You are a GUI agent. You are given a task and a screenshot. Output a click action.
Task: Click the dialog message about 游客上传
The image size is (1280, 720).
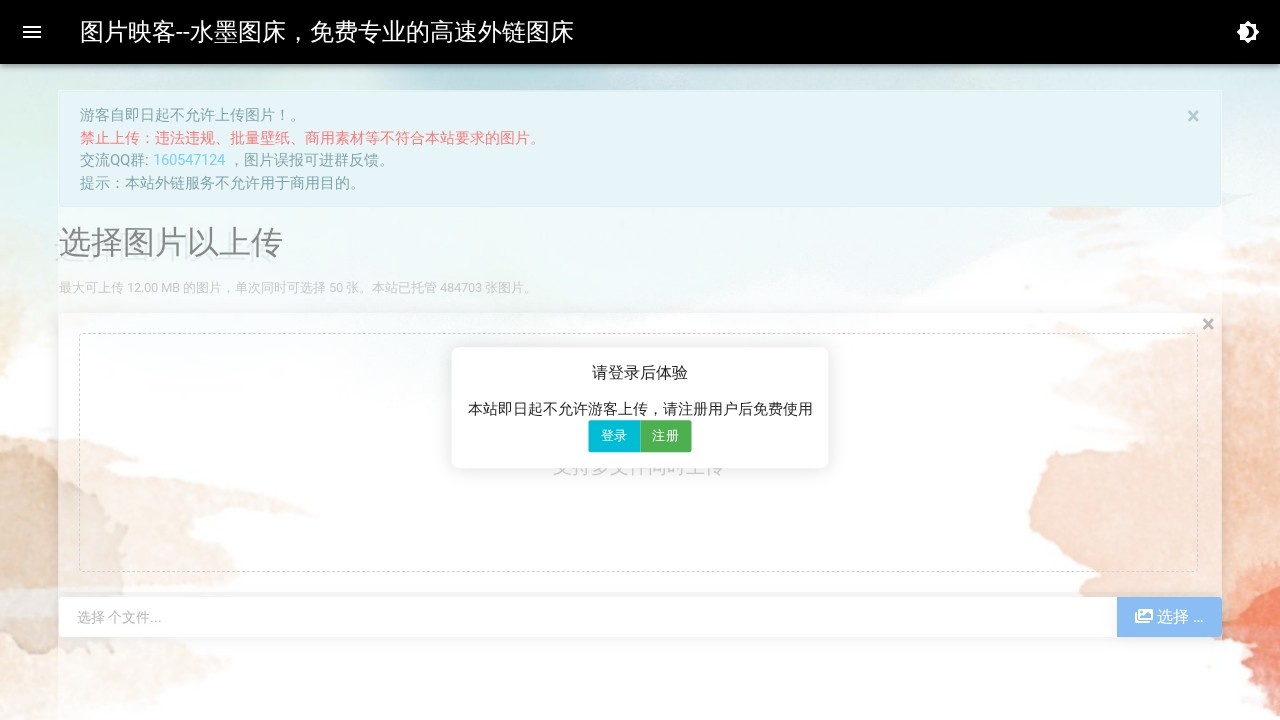click(x=639, y=409)
